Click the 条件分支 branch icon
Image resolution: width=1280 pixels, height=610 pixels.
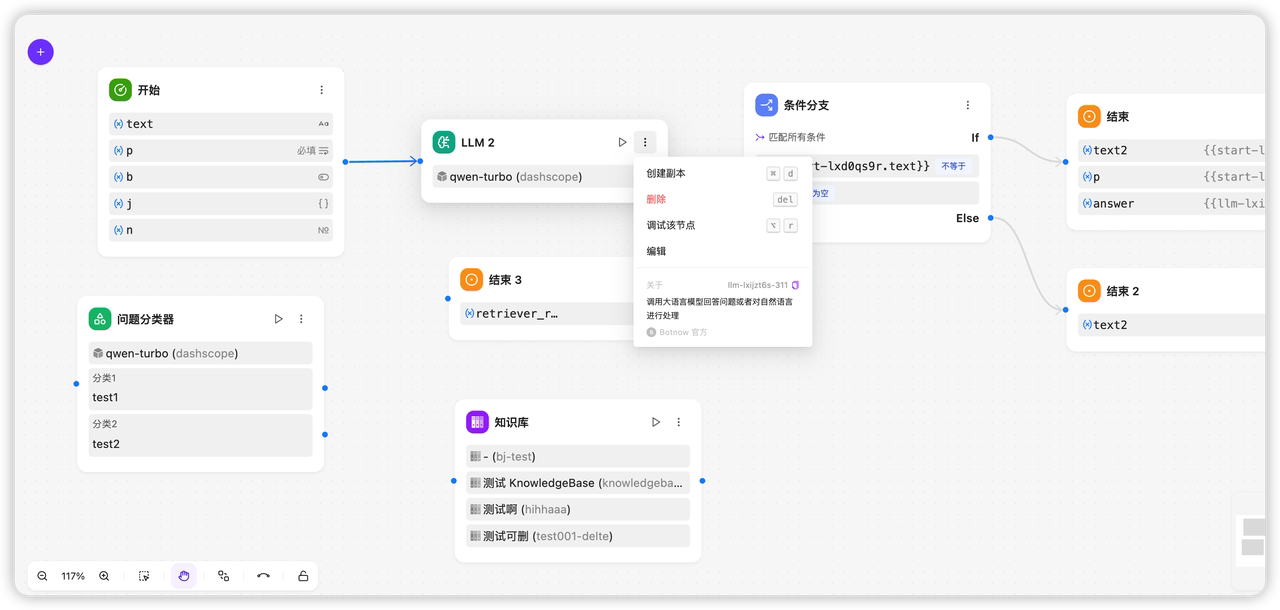point(766,105)
